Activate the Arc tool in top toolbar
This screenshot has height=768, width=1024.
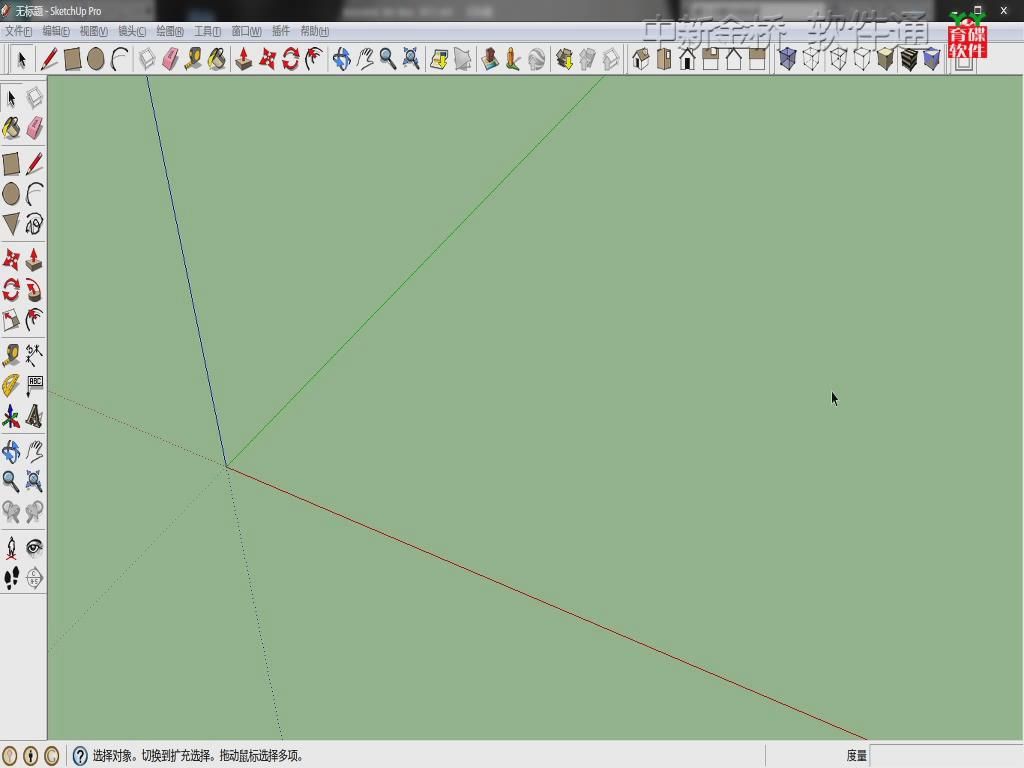(x=119, y=59)
